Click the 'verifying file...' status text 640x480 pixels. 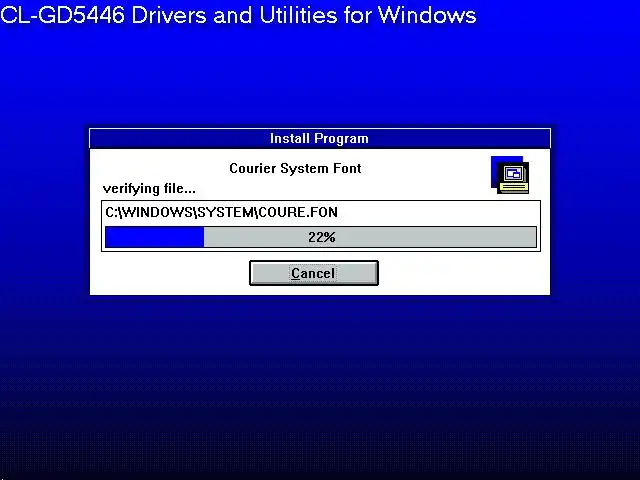[x=149, y=189]
